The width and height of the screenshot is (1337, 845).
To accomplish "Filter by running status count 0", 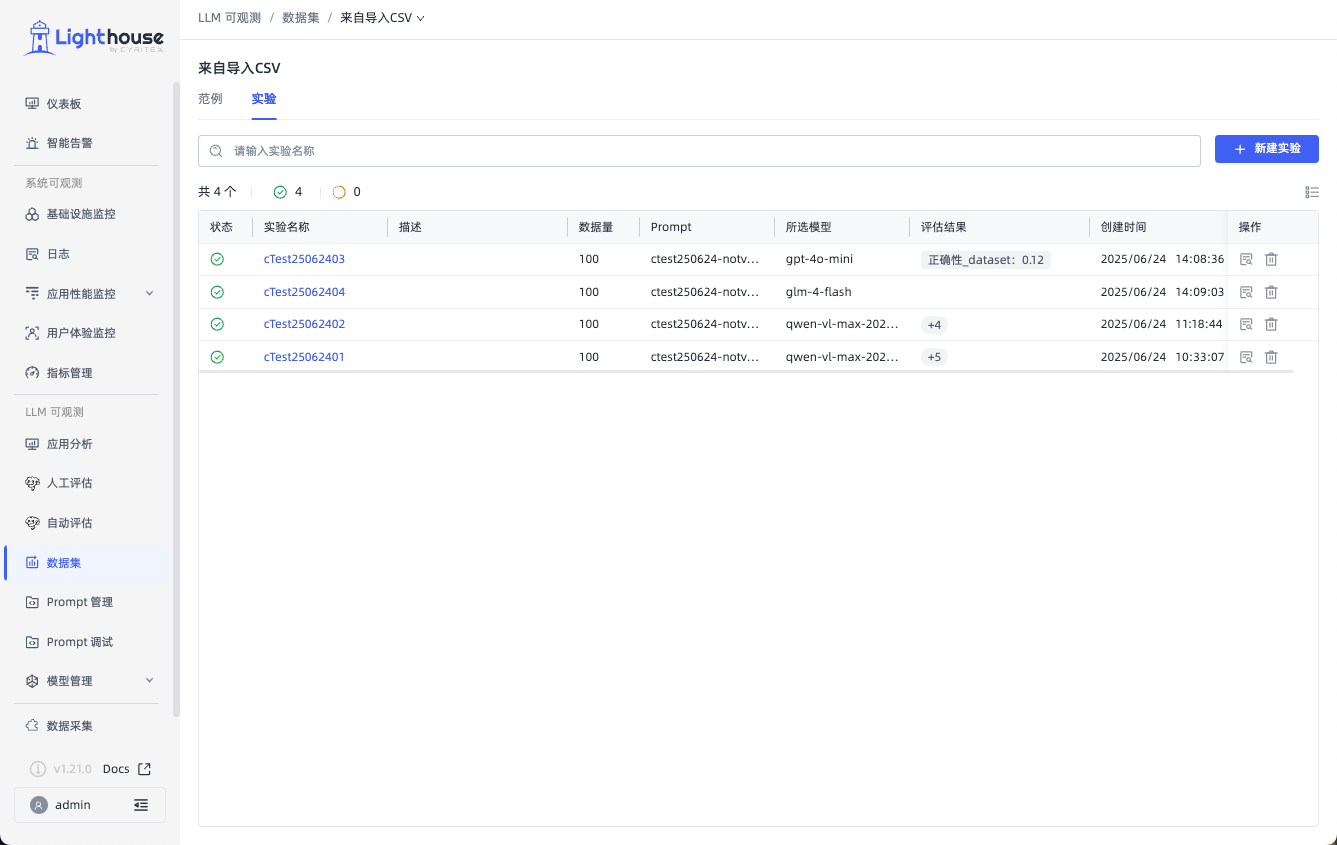I will pyautogui.click(x=346, y=192).
